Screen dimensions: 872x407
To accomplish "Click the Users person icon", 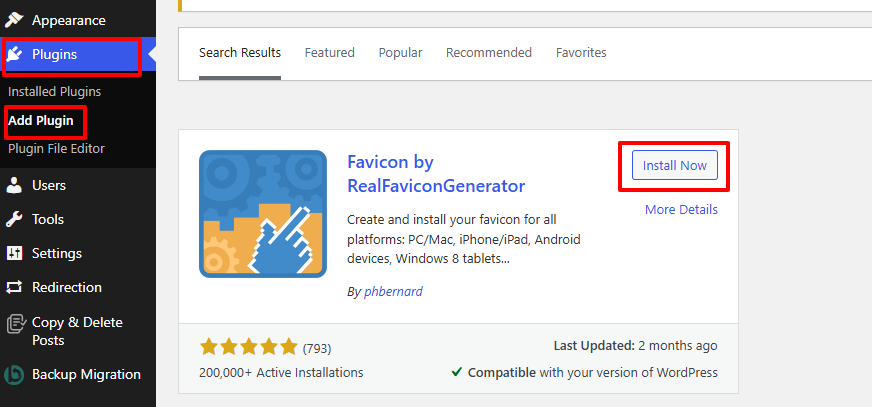I will point(15,185).
